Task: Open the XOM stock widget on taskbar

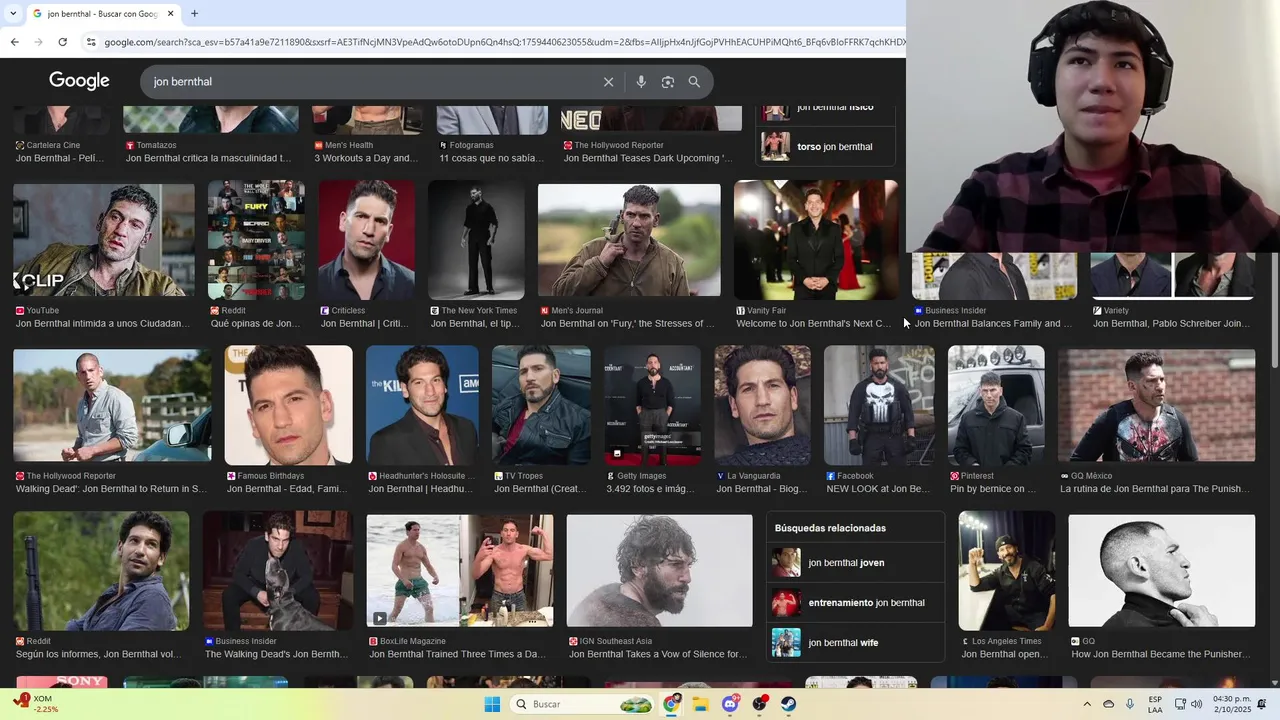Action: pyautogui.click(x=38, y=704)
